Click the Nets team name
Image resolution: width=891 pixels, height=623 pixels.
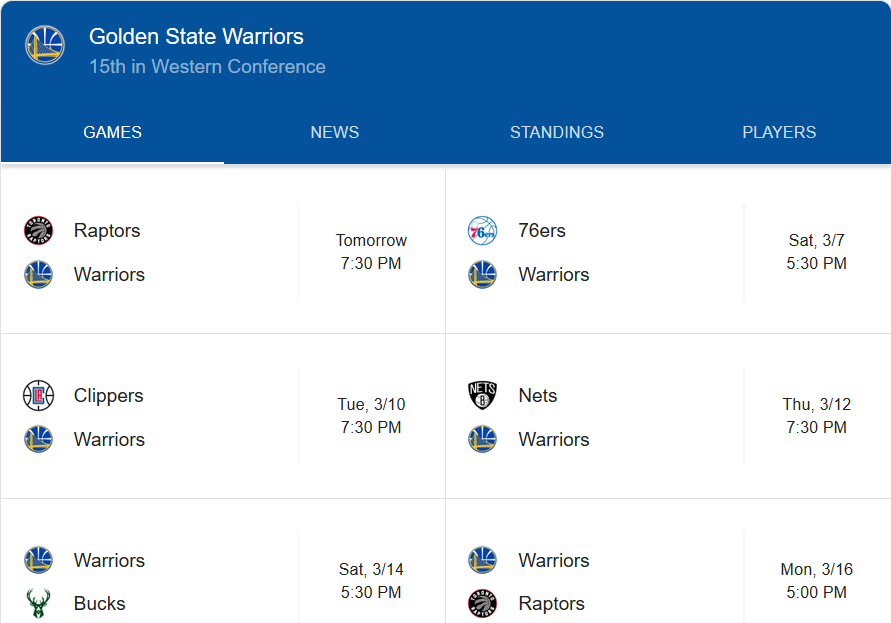pos(538,396)
